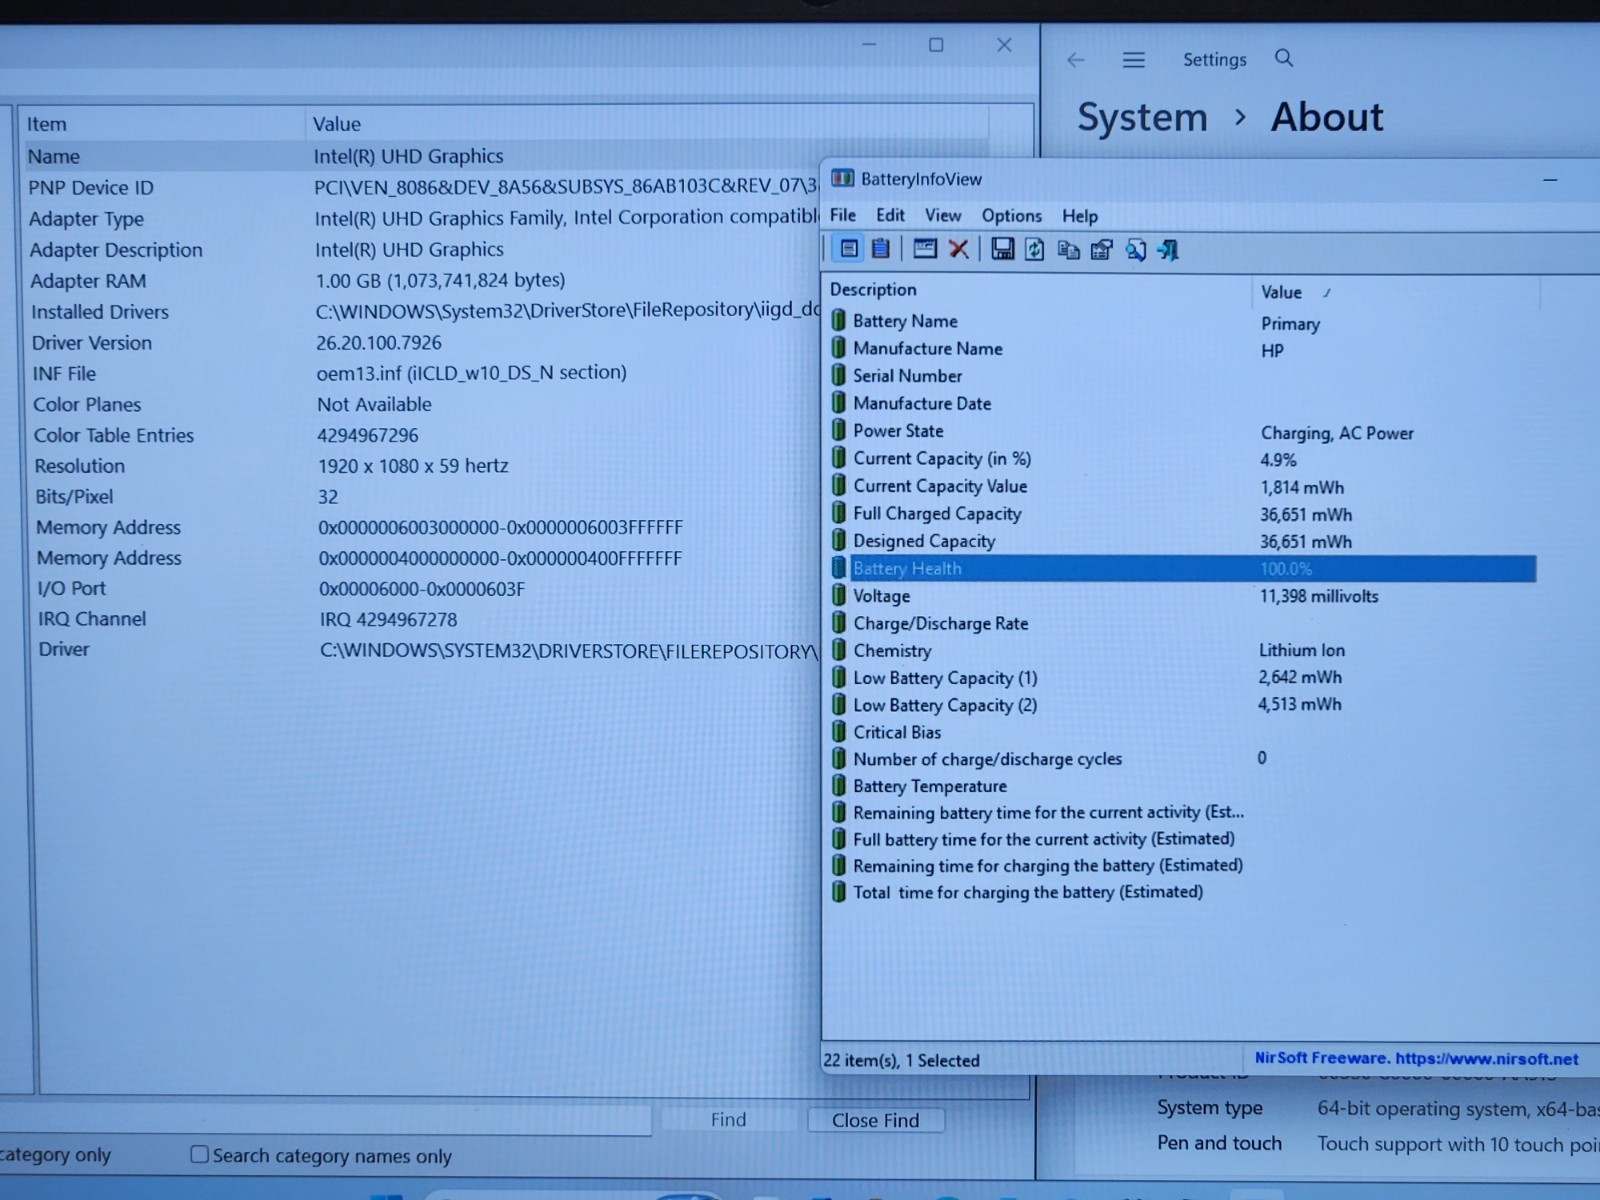Click the red X clear icon
Screen dimensions: 1600x1200
958,249
